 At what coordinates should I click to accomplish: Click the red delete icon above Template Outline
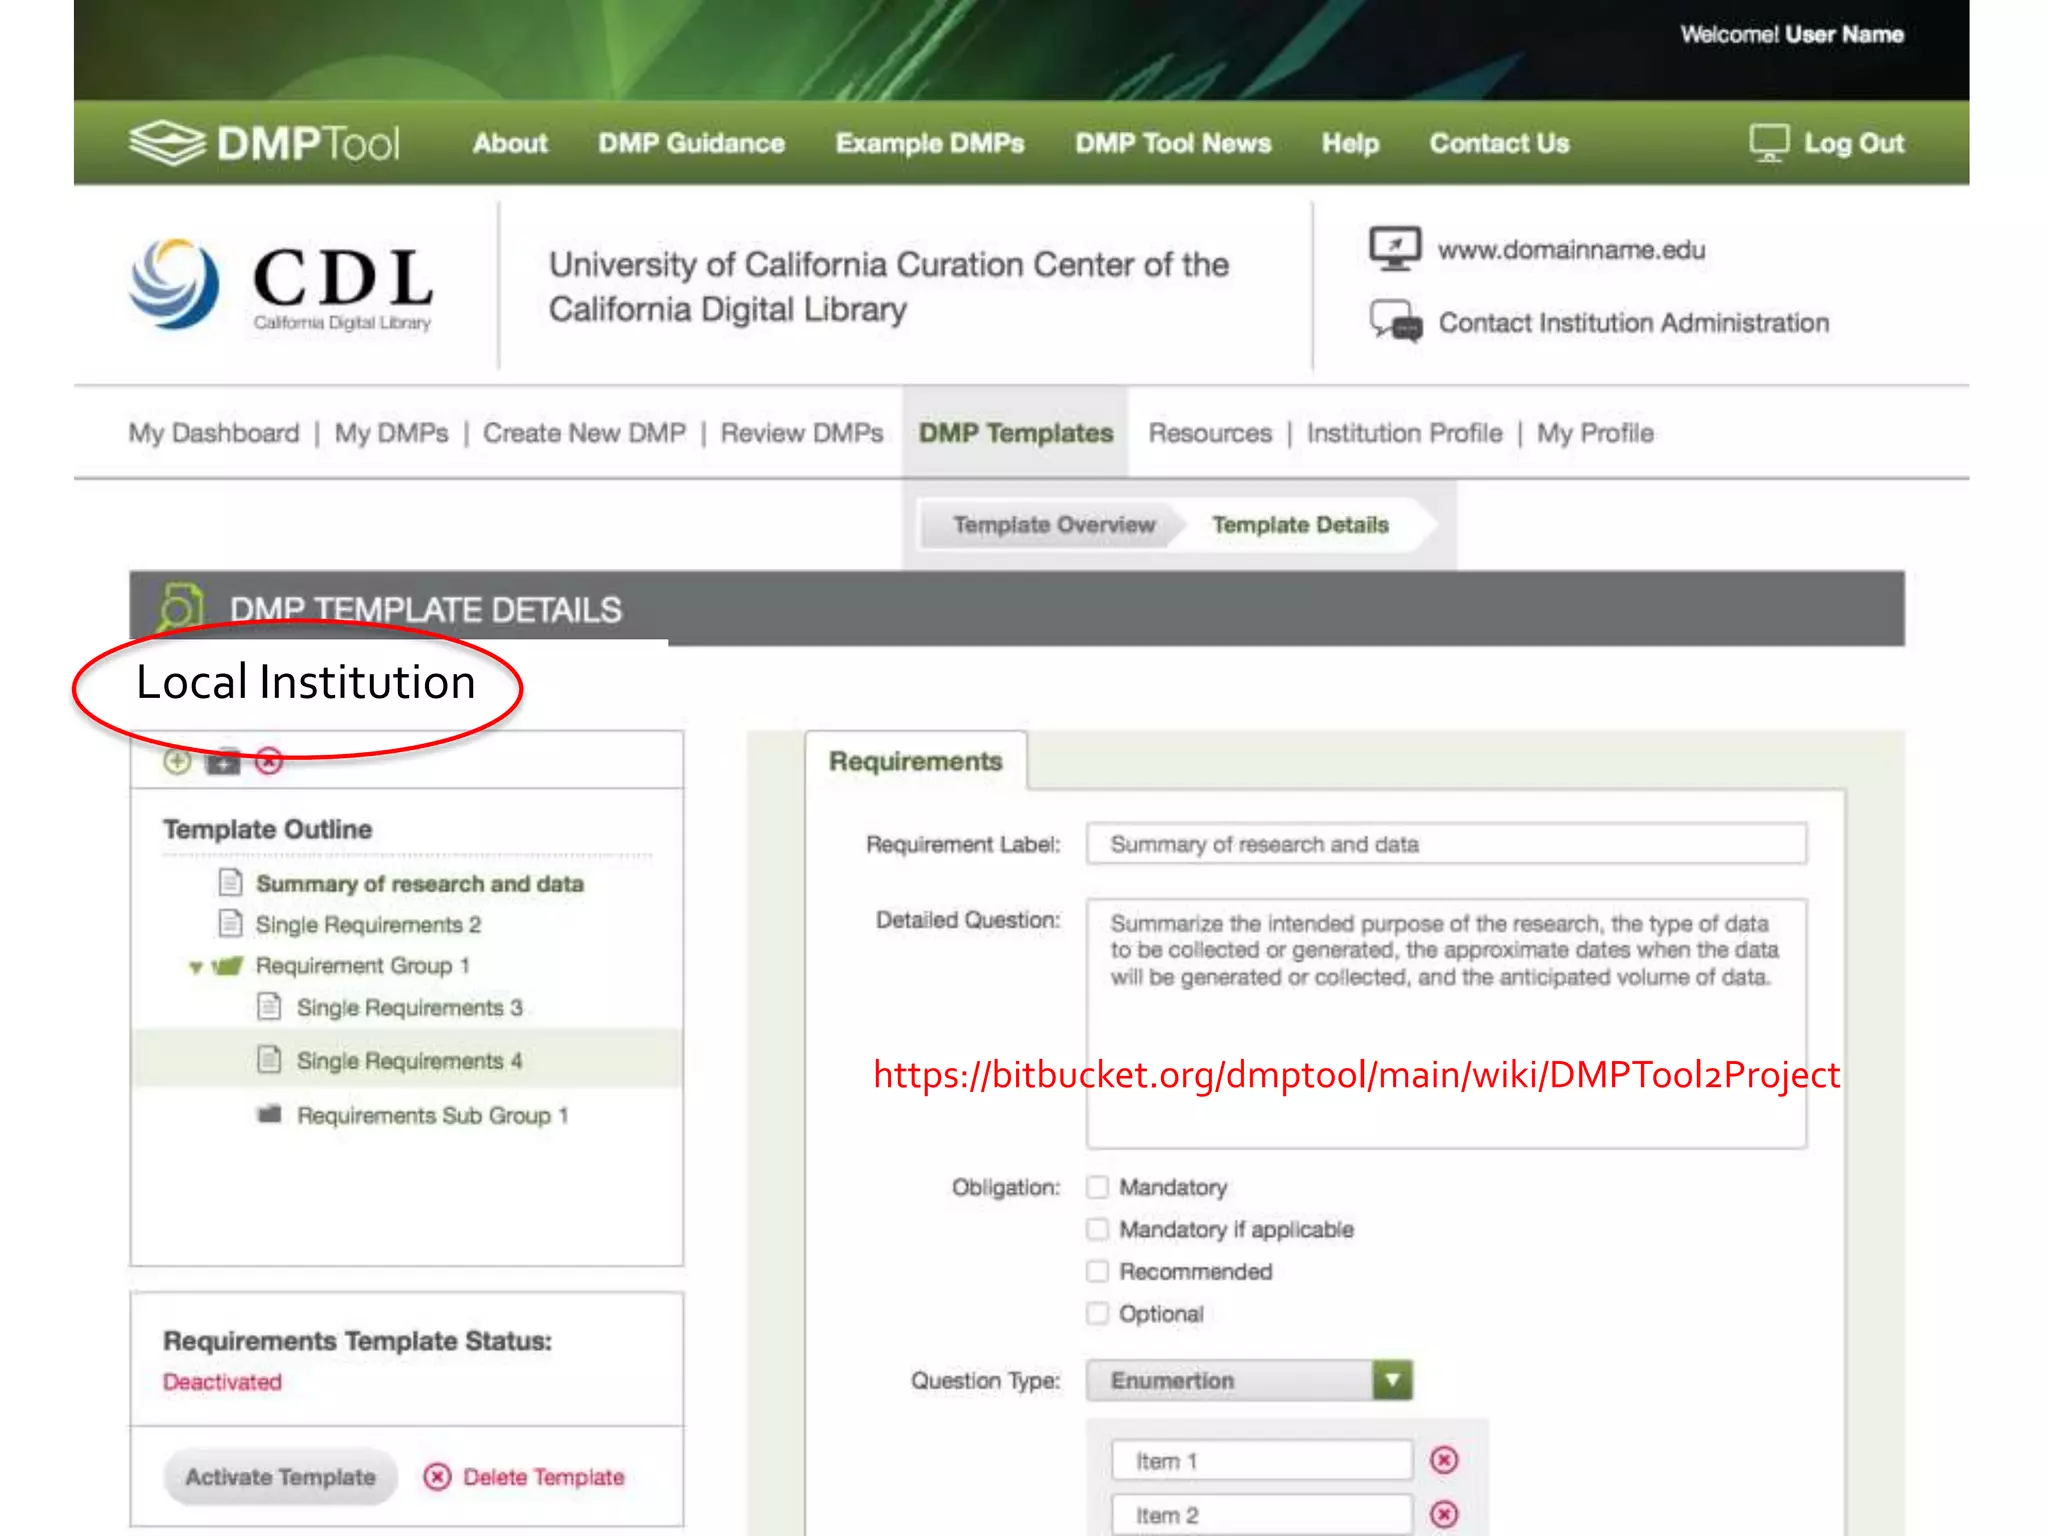(269, 762)
